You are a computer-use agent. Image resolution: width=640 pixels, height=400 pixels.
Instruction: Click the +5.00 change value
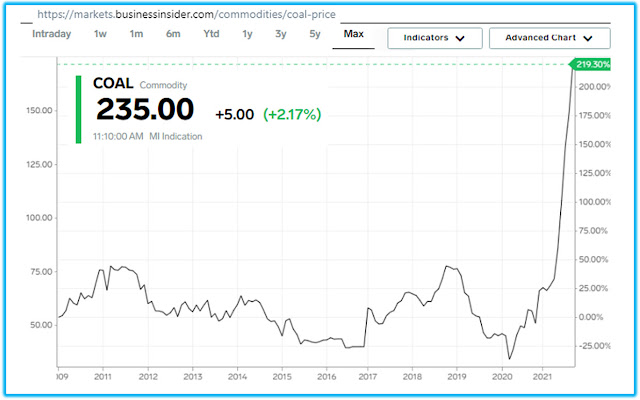coord(235,115)
